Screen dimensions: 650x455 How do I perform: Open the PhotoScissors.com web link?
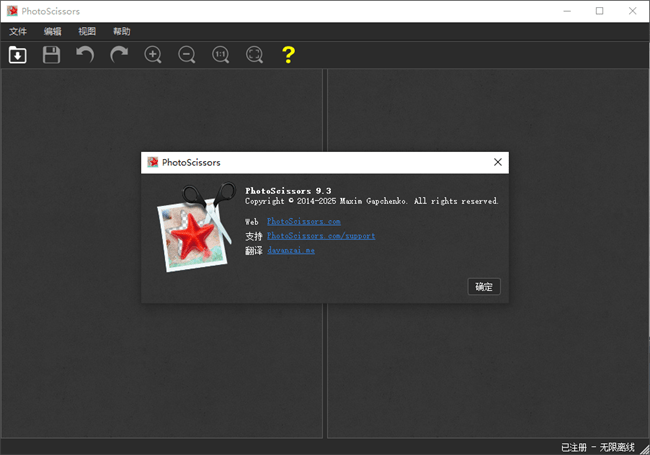[303, 221]
